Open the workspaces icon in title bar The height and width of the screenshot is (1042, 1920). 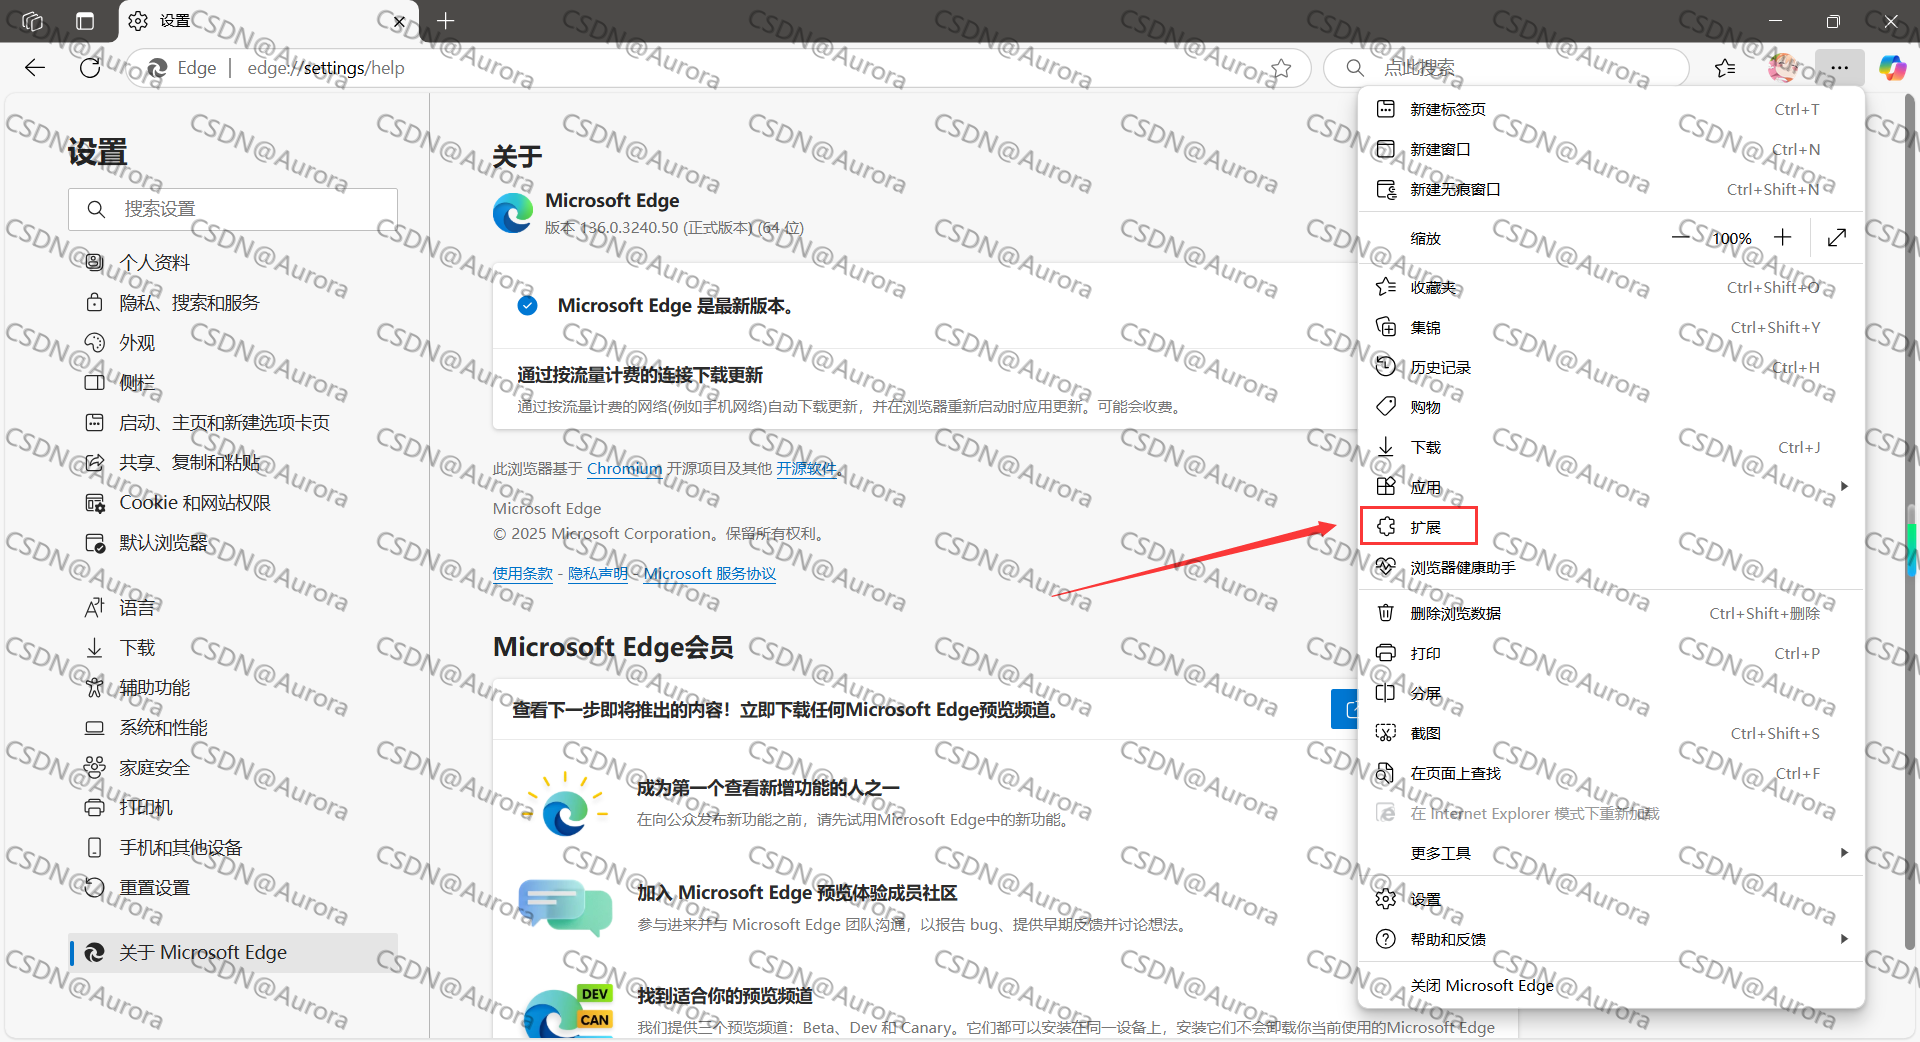pyautogui.click(x=32, y=21)
